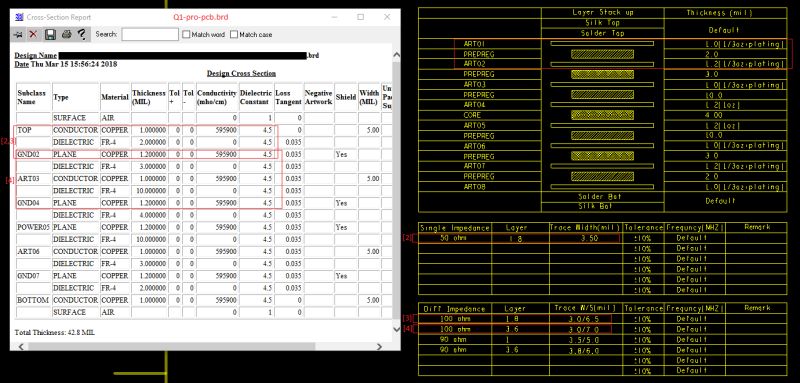
Task: Click the 'Loss Tangent' column header
Action: [x=288, y=97]
